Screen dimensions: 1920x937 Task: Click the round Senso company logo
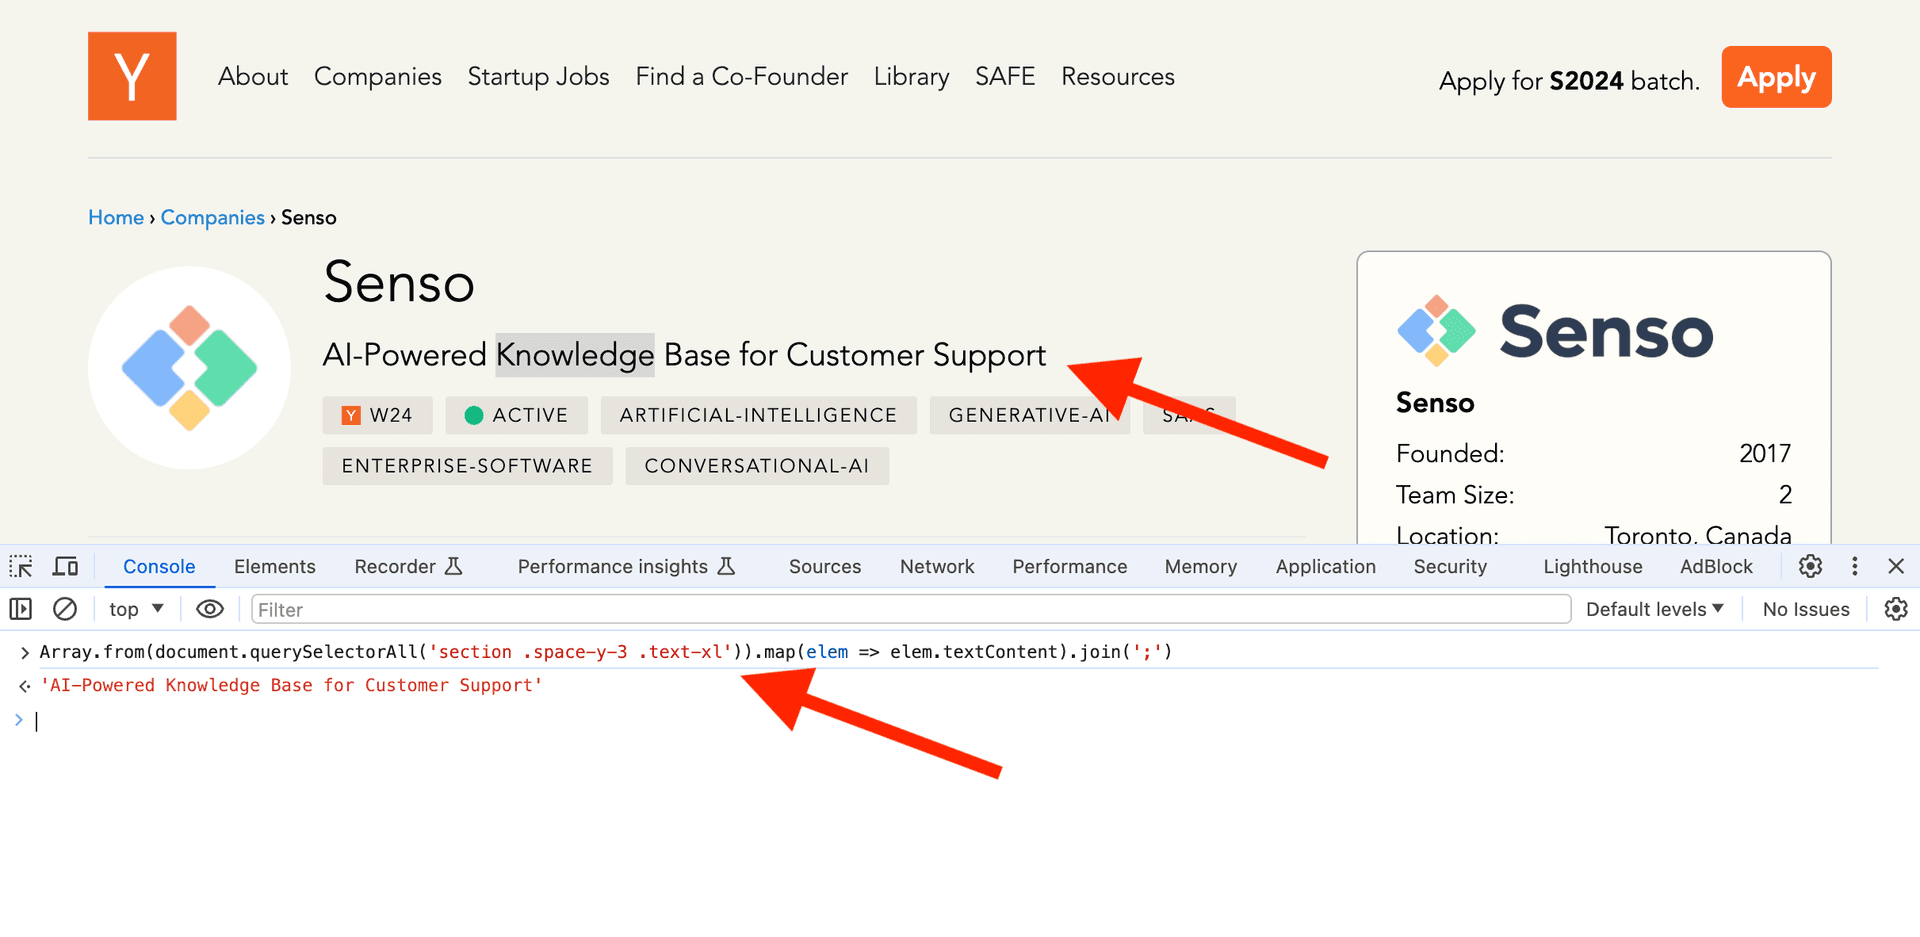(189, 368)
